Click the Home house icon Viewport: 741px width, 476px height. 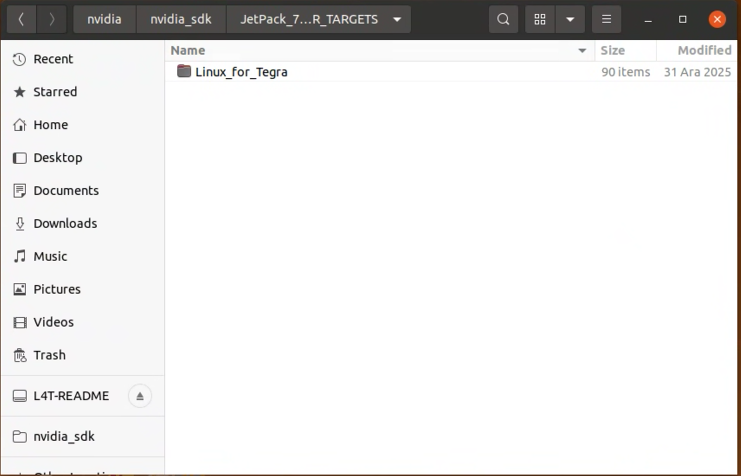(19, 125)
